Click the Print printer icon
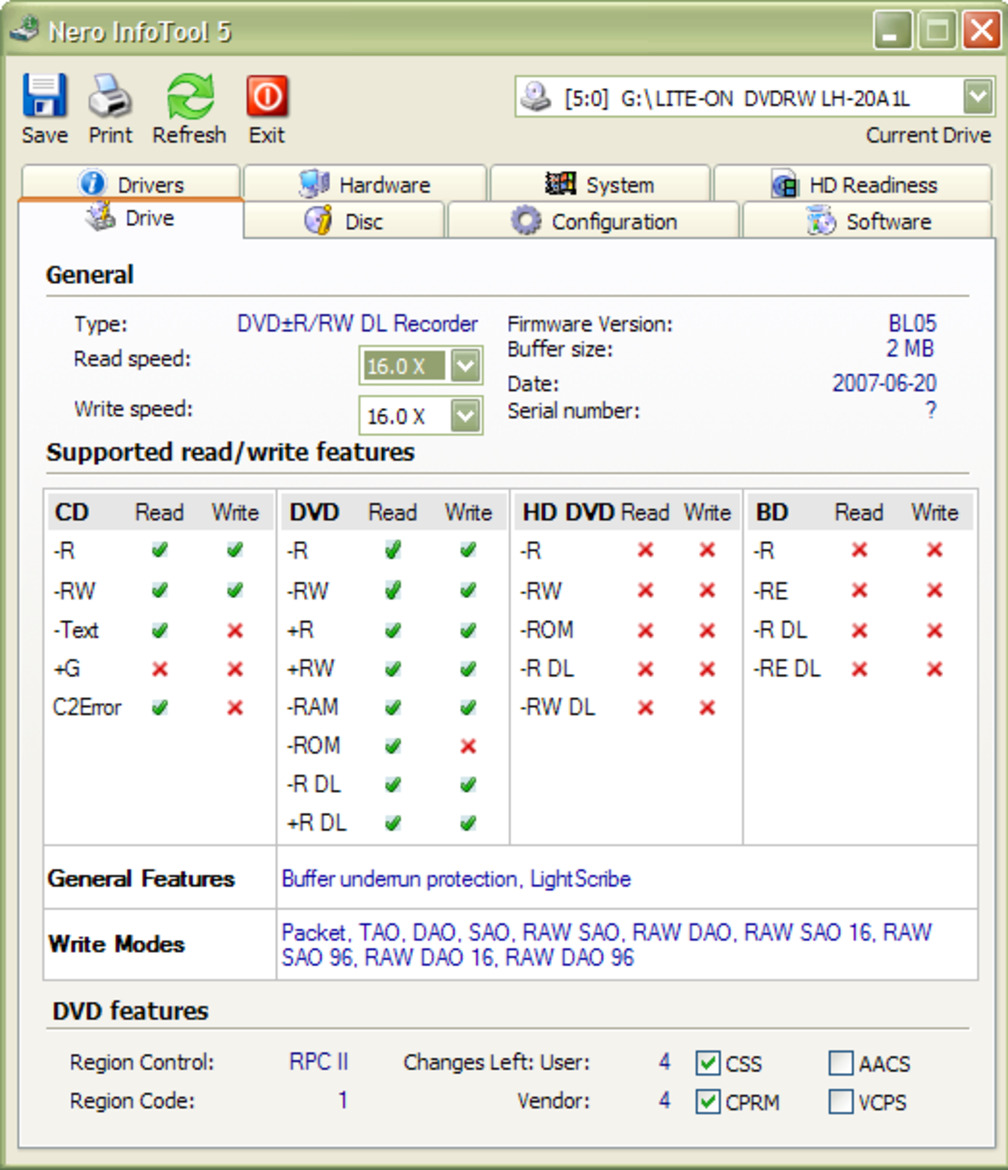Viewport: 1008px width, 1170px height. (x=110, y=96)
